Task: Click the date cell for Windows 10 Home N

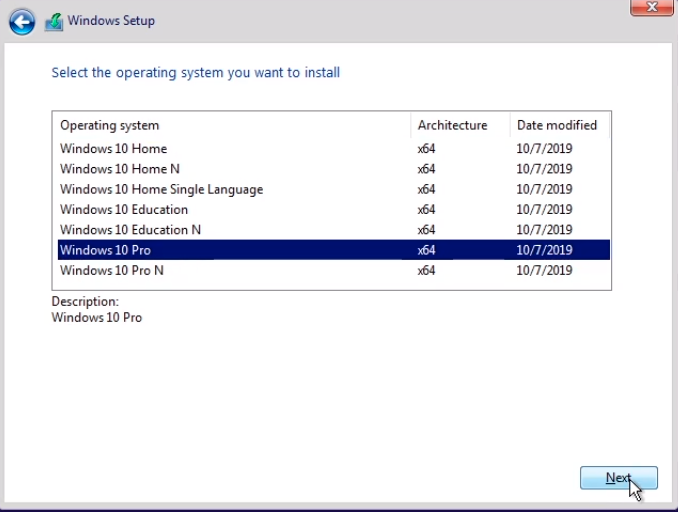Action: coord(544,169)
